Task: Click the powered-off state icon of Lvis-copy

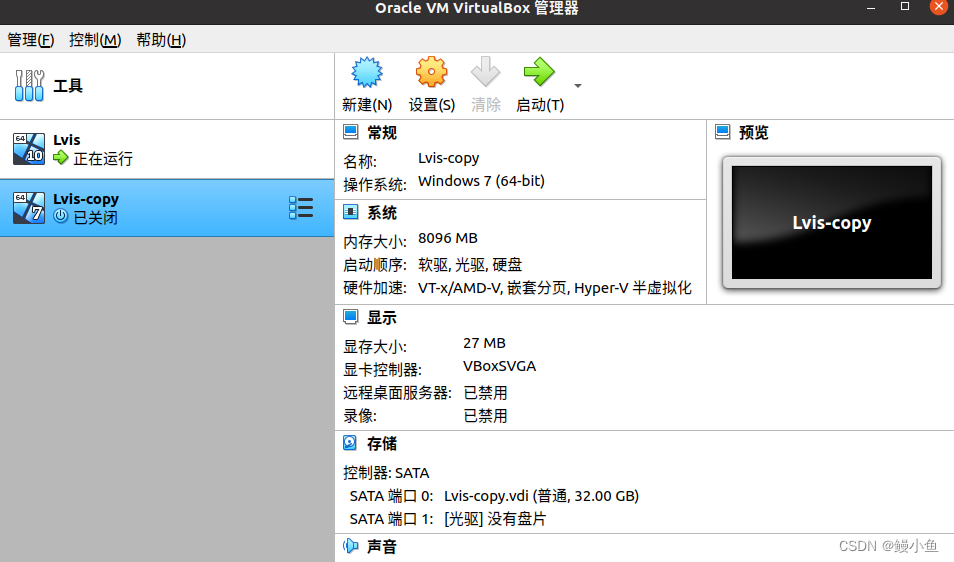Action: [x=60, y=216]
